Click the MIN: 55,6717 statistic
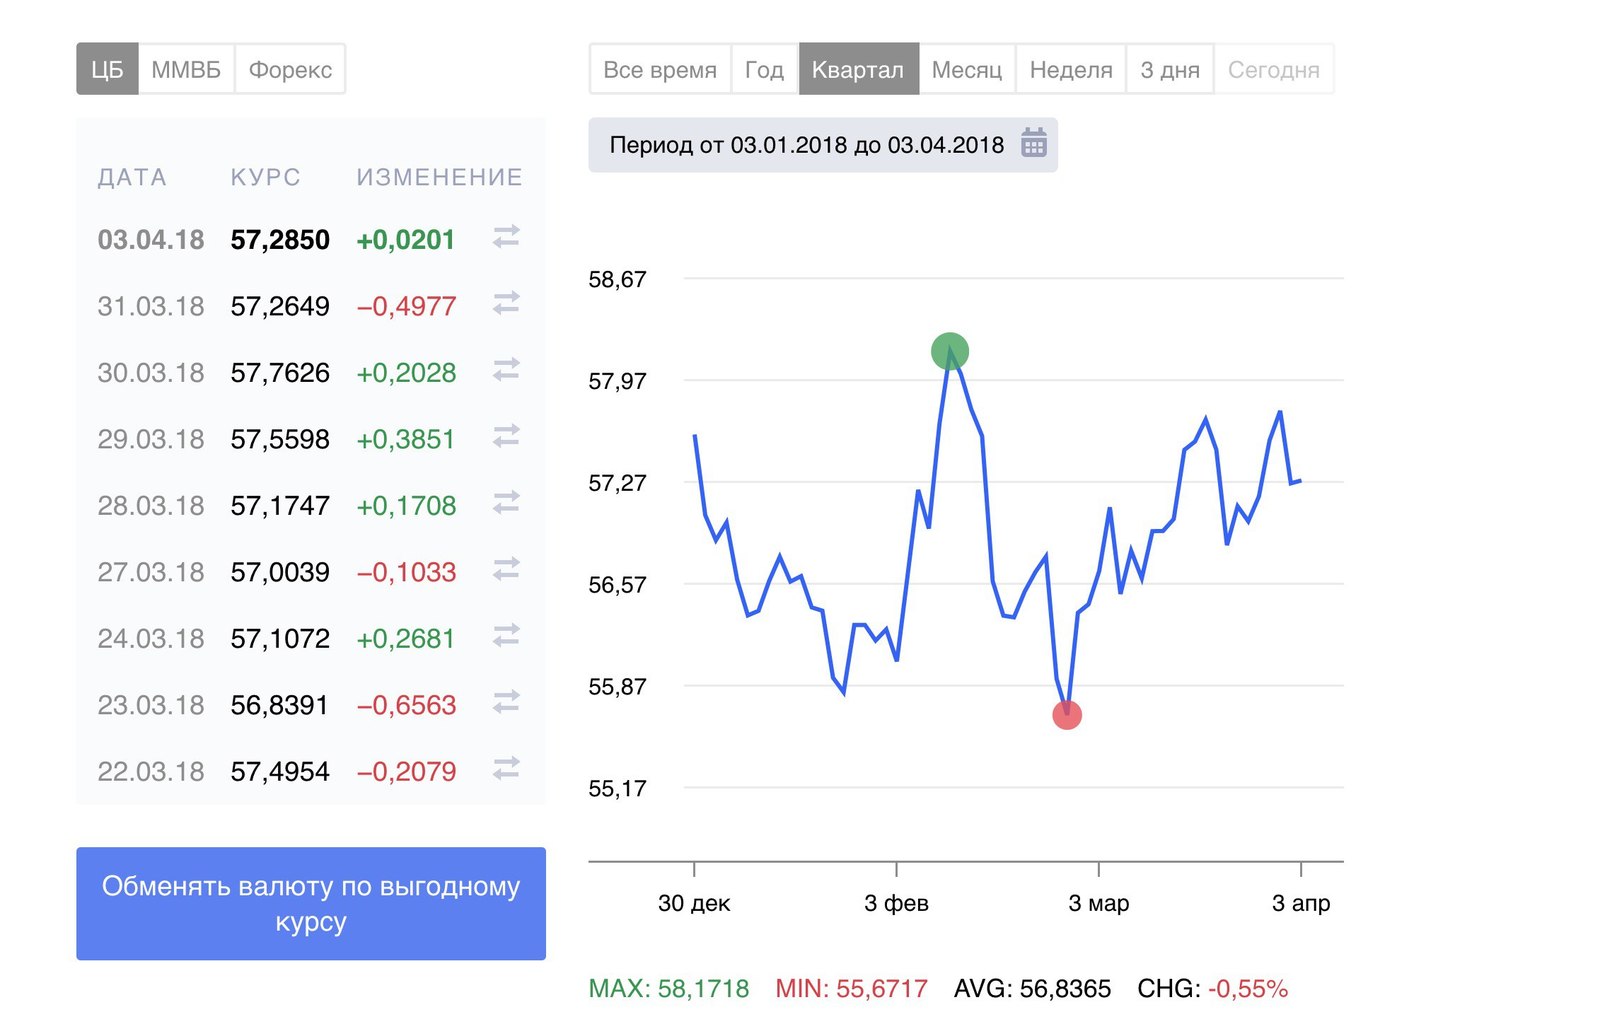The image size is (1600, 1024). [x=852, y=989]
